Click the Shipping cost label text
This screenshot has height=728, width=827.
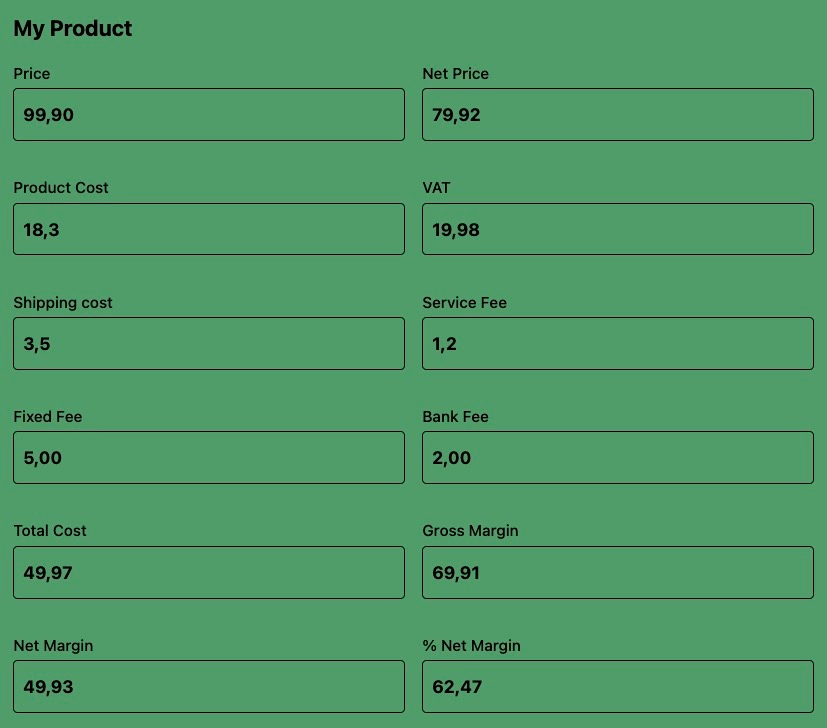tap(62, 303)
